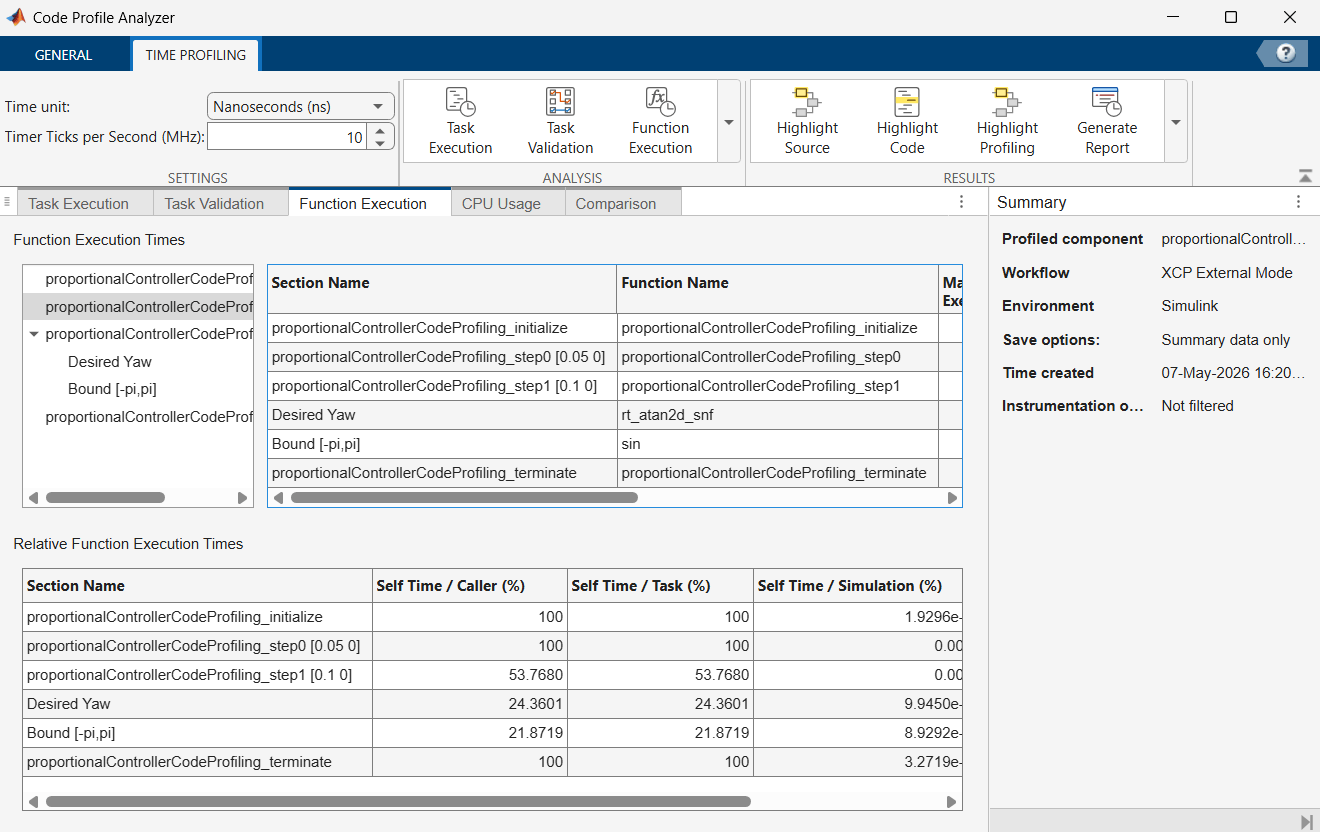Viewport: 1320px width, 832px height.
Task: Click right scroll arrow of function table
Action: click(952, 497)
